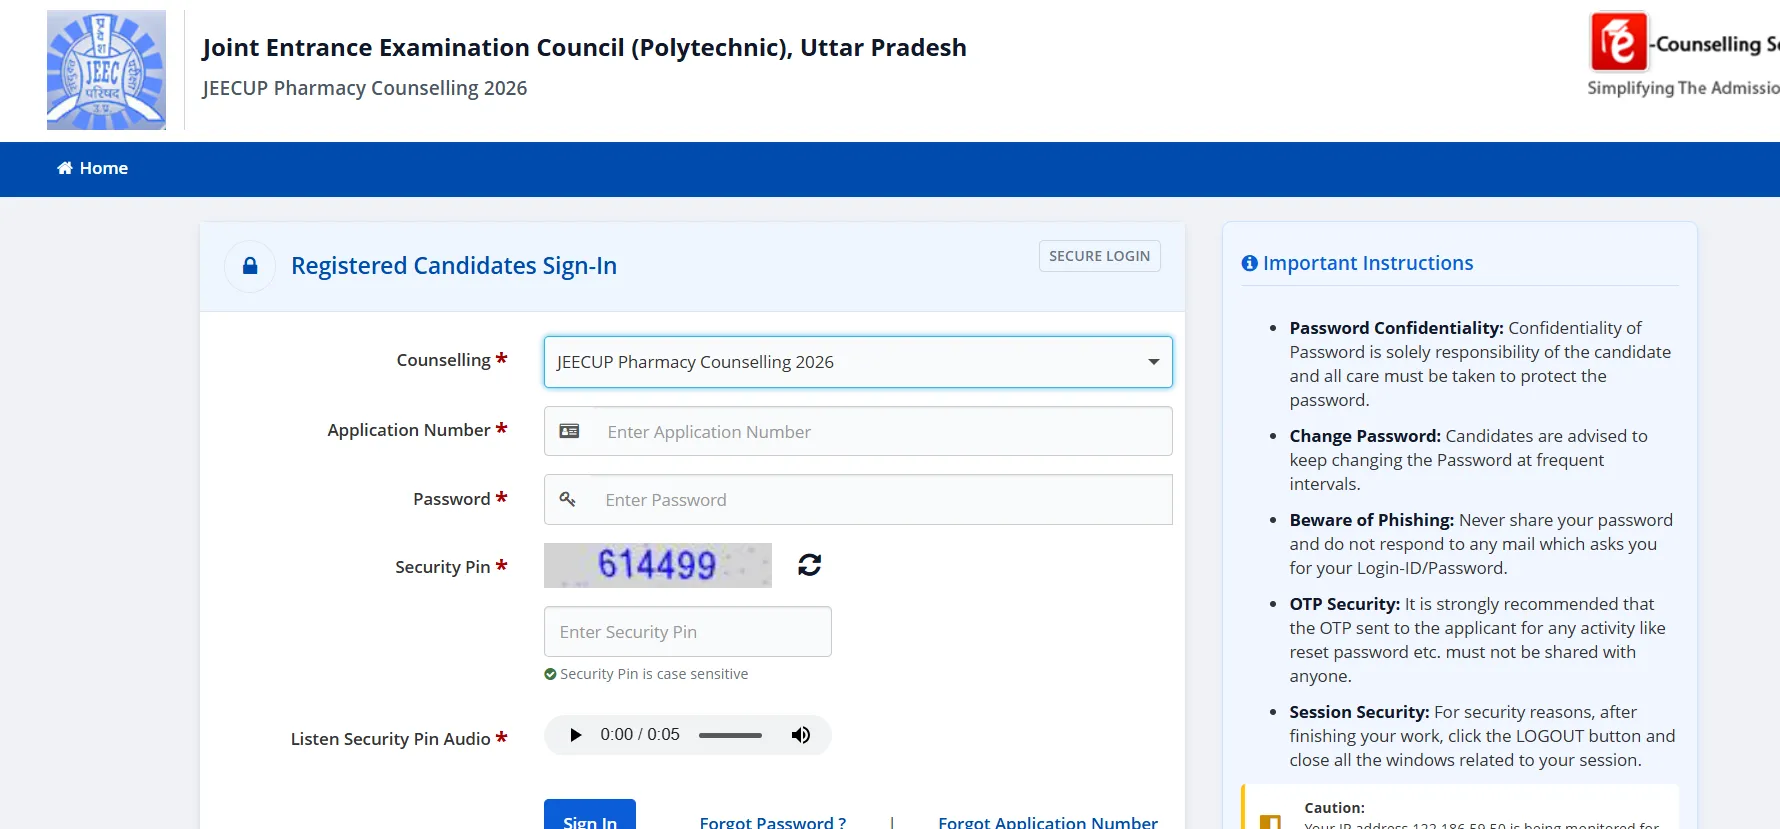Click the JEEC council logo
1780x829 pixels.
click(106, 70)
